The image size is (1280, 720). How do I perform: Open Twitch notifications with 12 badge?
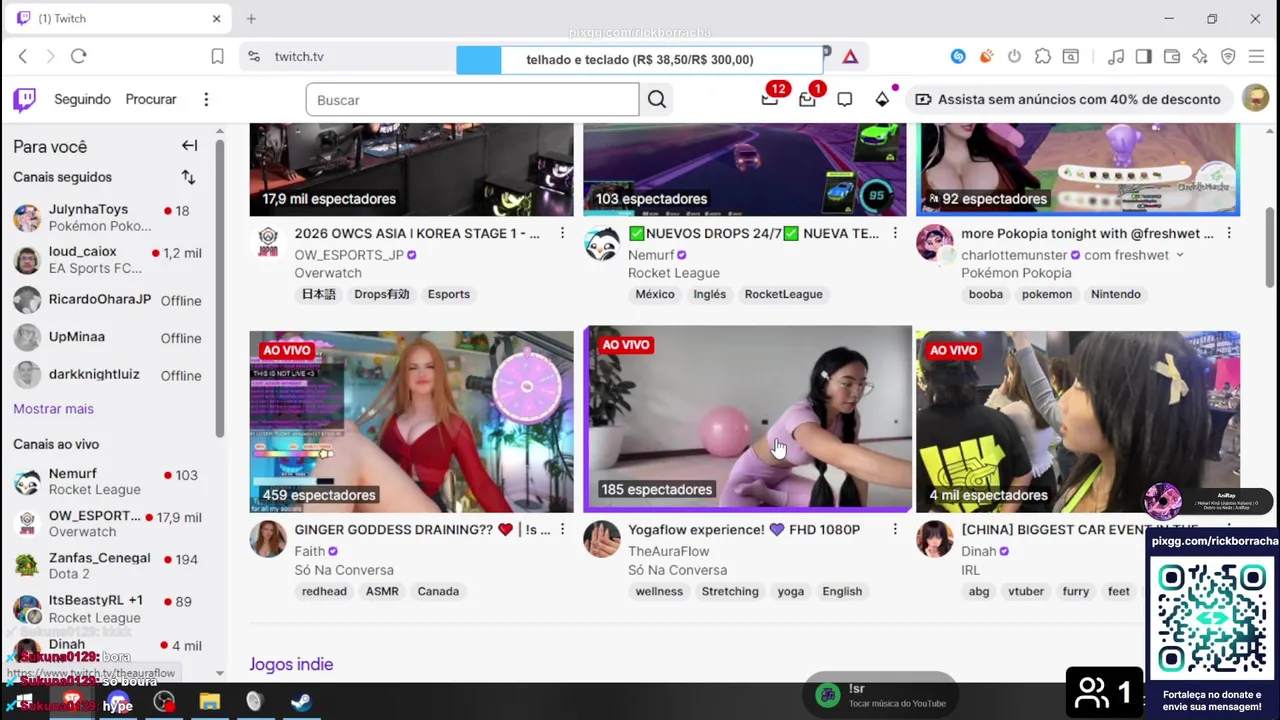(770, 99)
